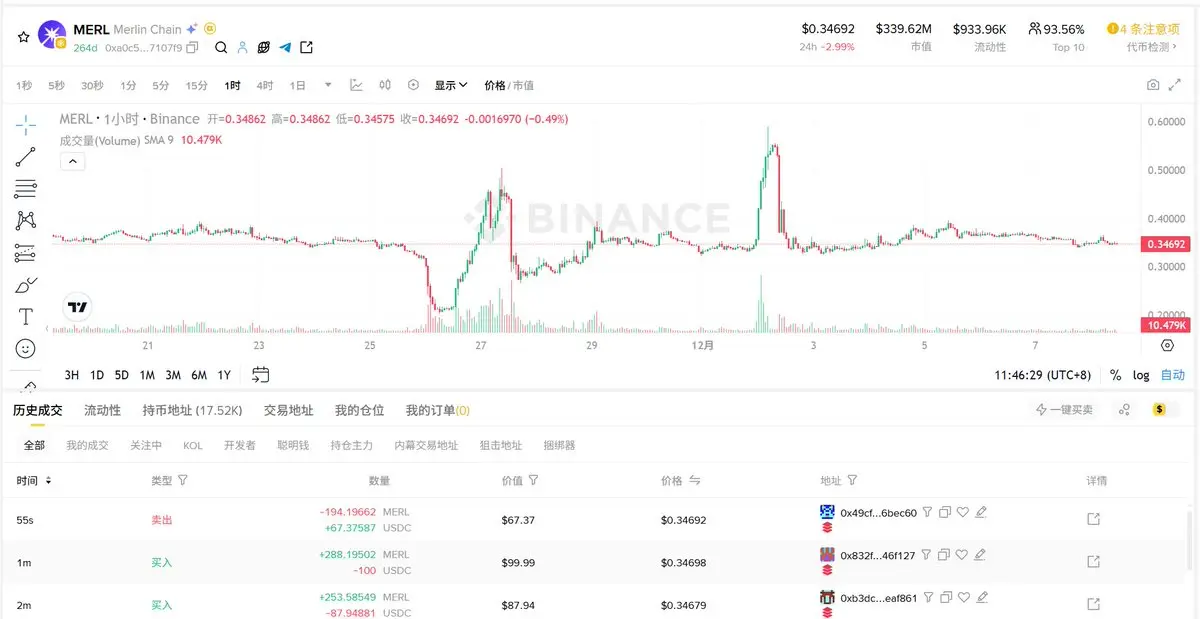
Task: Open the emoji sticker tool
Action: click(x=25, y=349)
